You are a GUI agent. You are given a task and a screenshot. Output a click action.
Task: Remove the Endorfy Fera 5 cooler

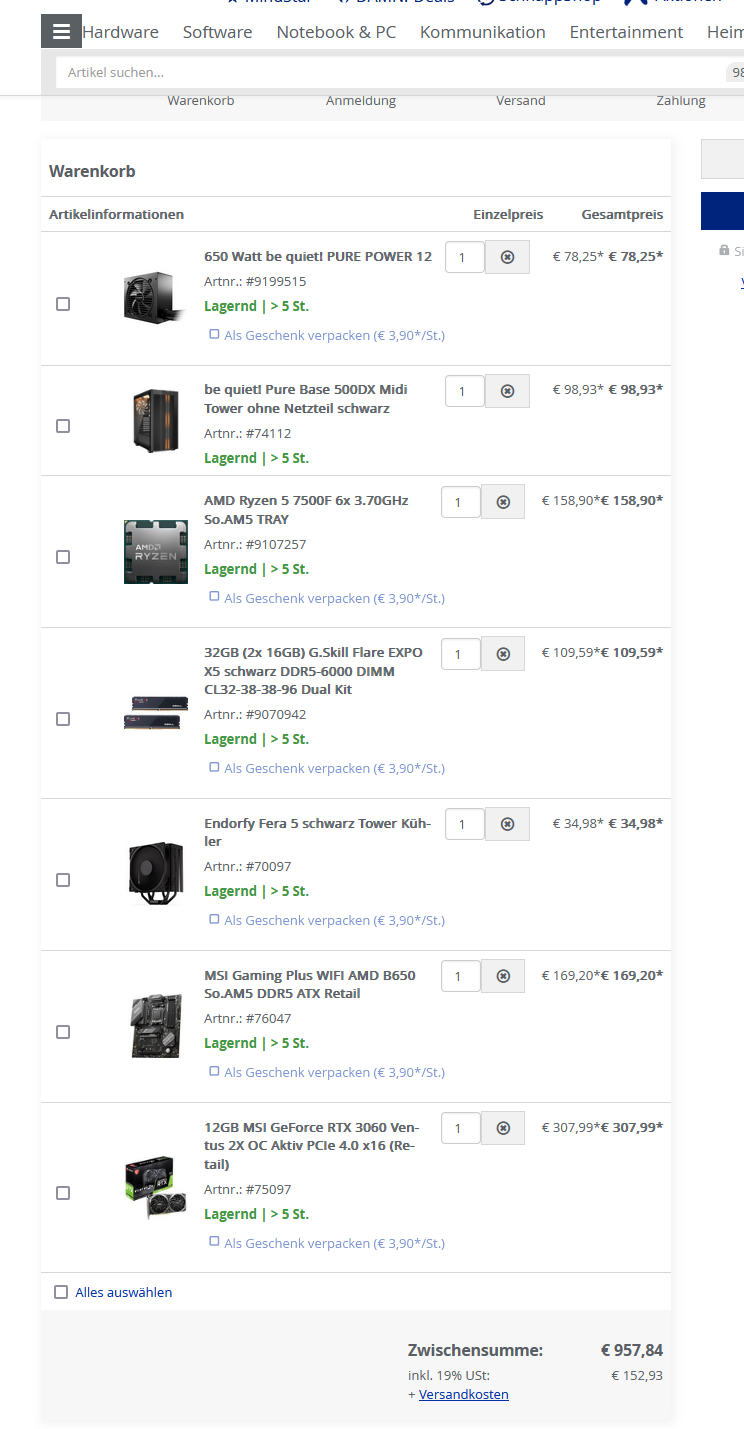[507, 825]
